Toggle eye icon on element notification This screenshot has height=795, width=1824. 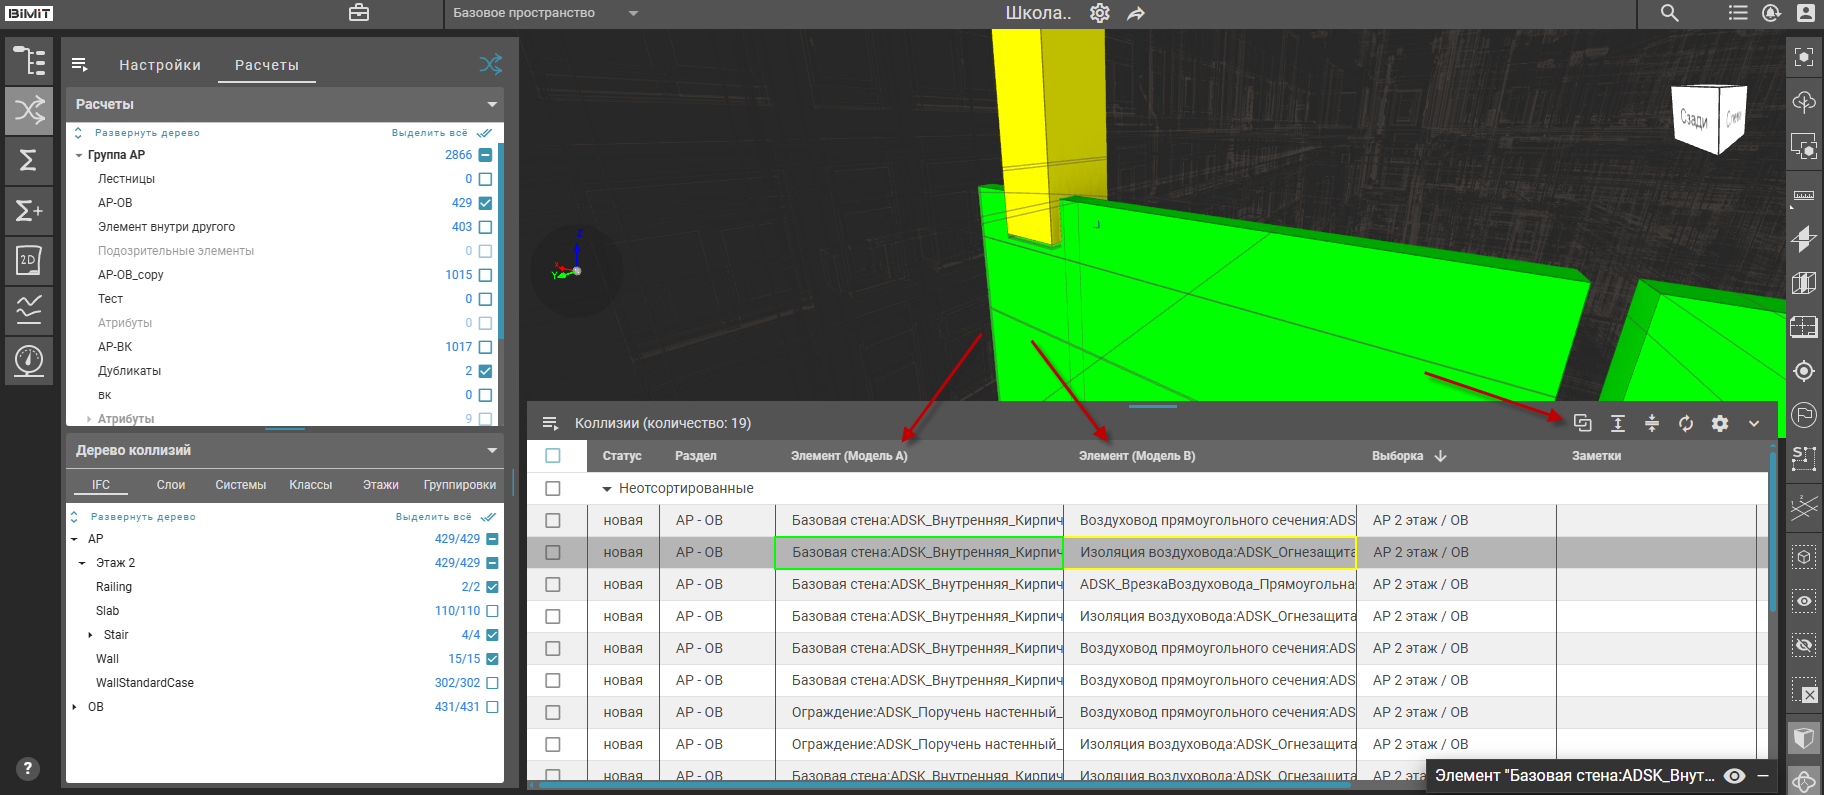(x=1735, y=776)
